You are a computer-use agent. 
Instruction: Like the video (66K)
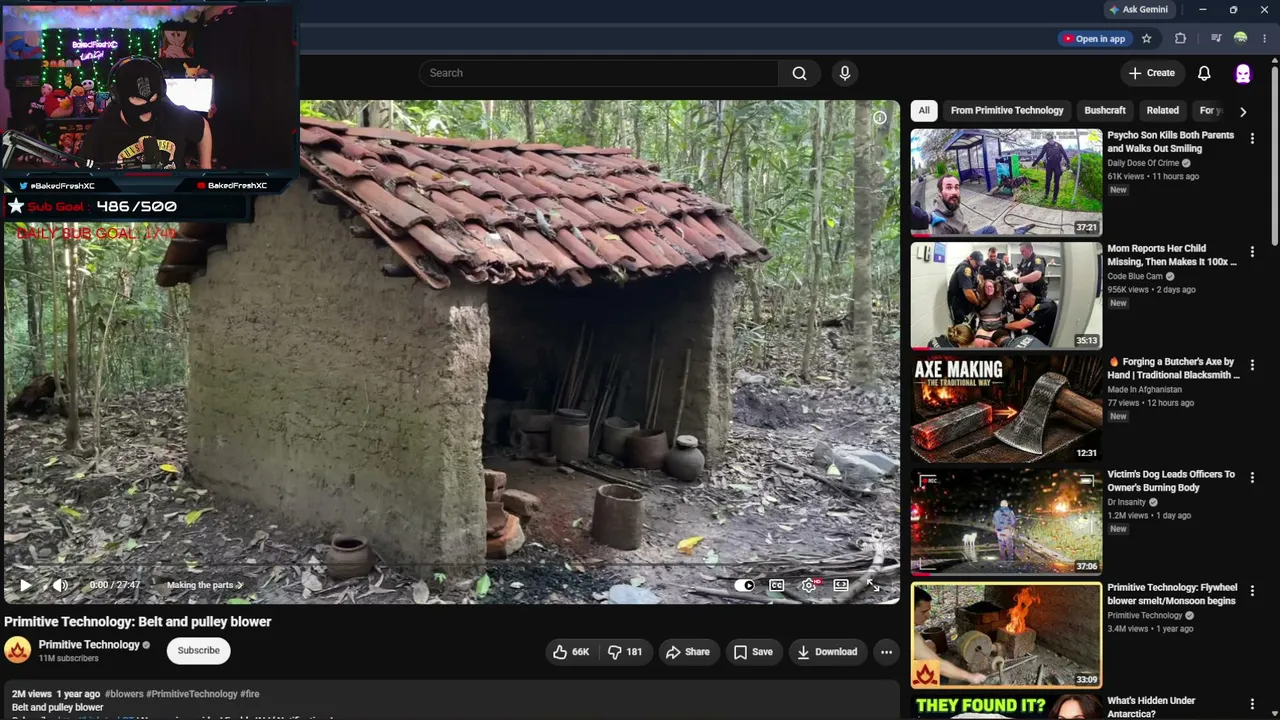[571, 652]
